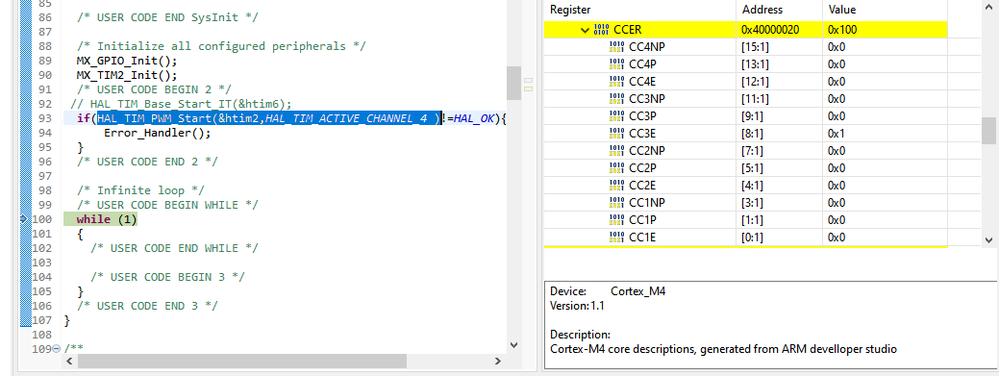The image size is (999, 376).
Task: Click the CC1E bitfield icon
Action: coord(617,237)
